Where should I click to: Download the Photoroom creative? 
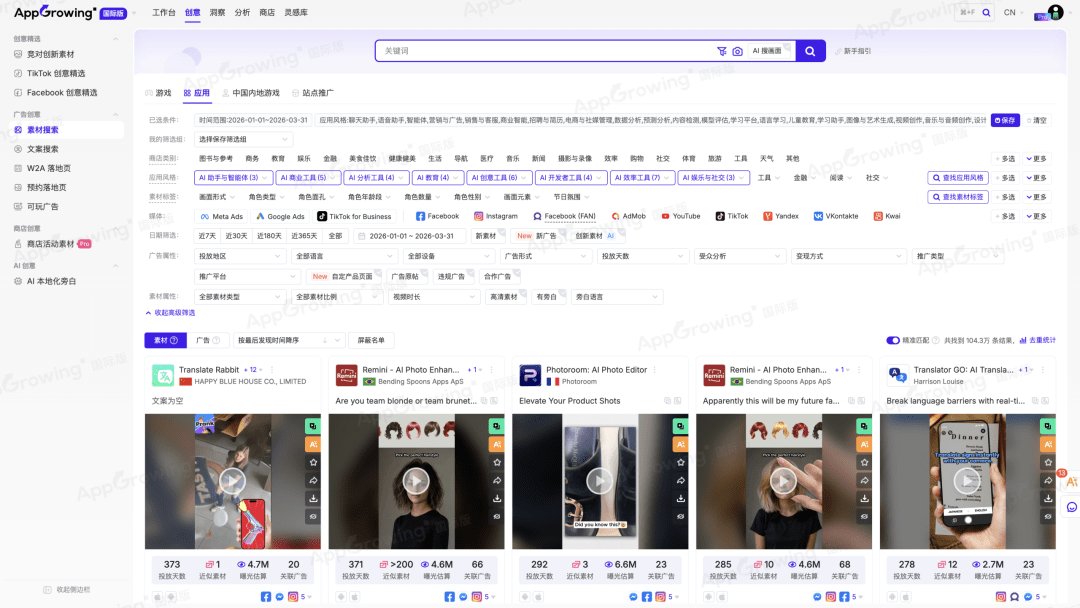pos(681,498)
